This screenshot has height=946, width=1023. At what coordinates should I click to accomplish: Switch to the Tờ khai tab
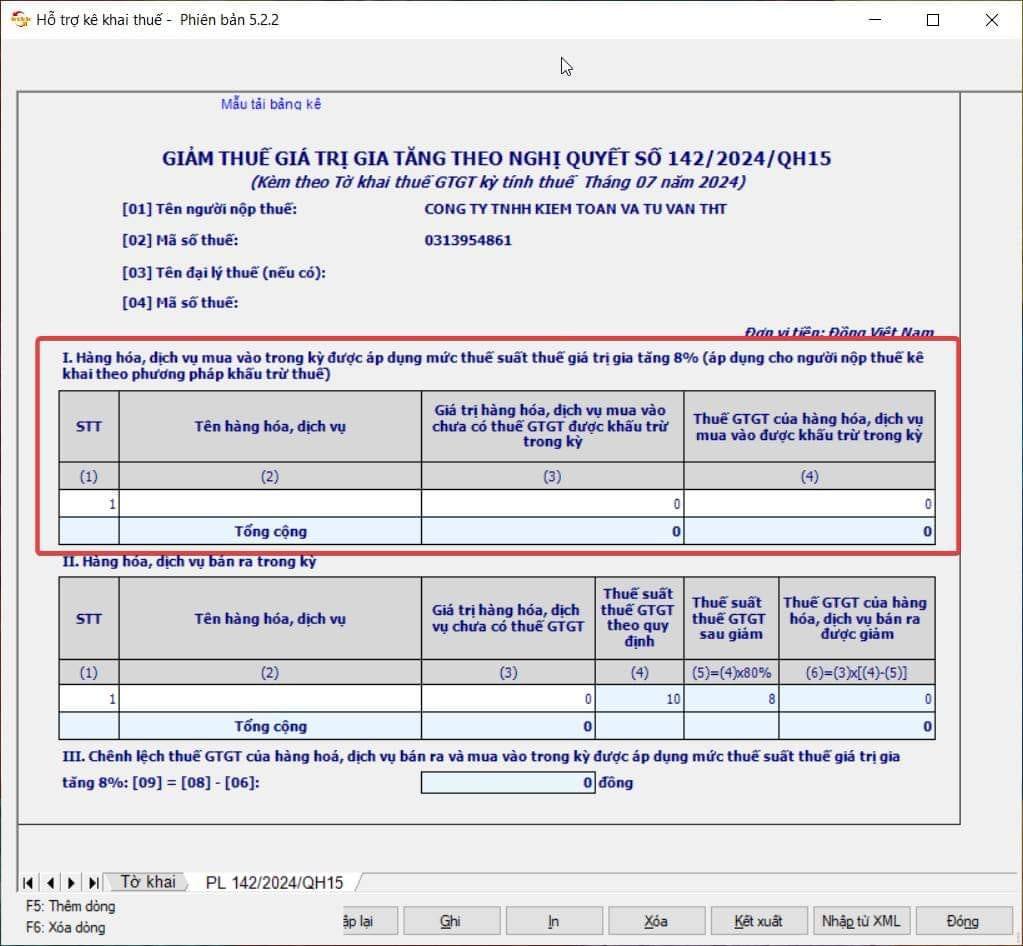(x=147, y=882)
